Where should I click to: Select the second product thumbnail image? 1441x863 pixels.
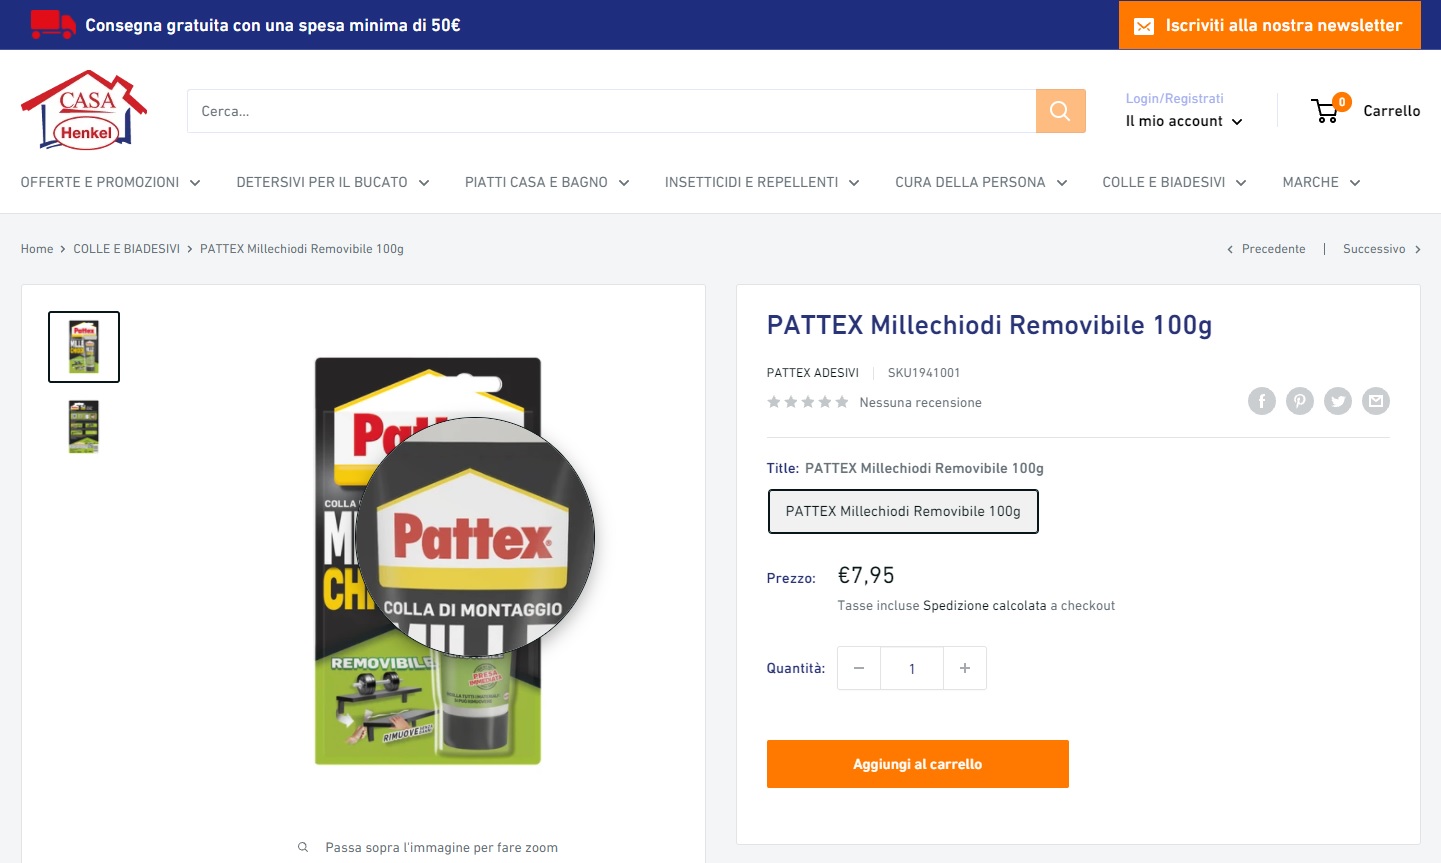pos(84,427)
